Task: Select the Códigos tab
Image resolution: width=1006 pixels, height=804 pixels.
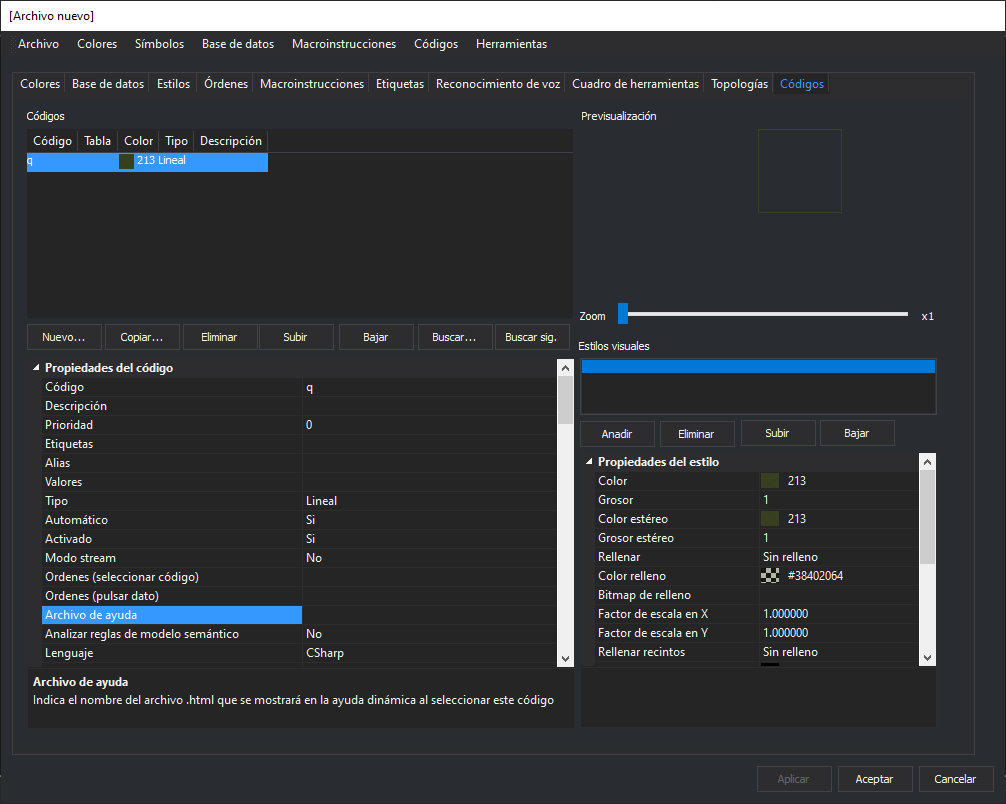Action: pyautogui.click(x=801, y=84)
